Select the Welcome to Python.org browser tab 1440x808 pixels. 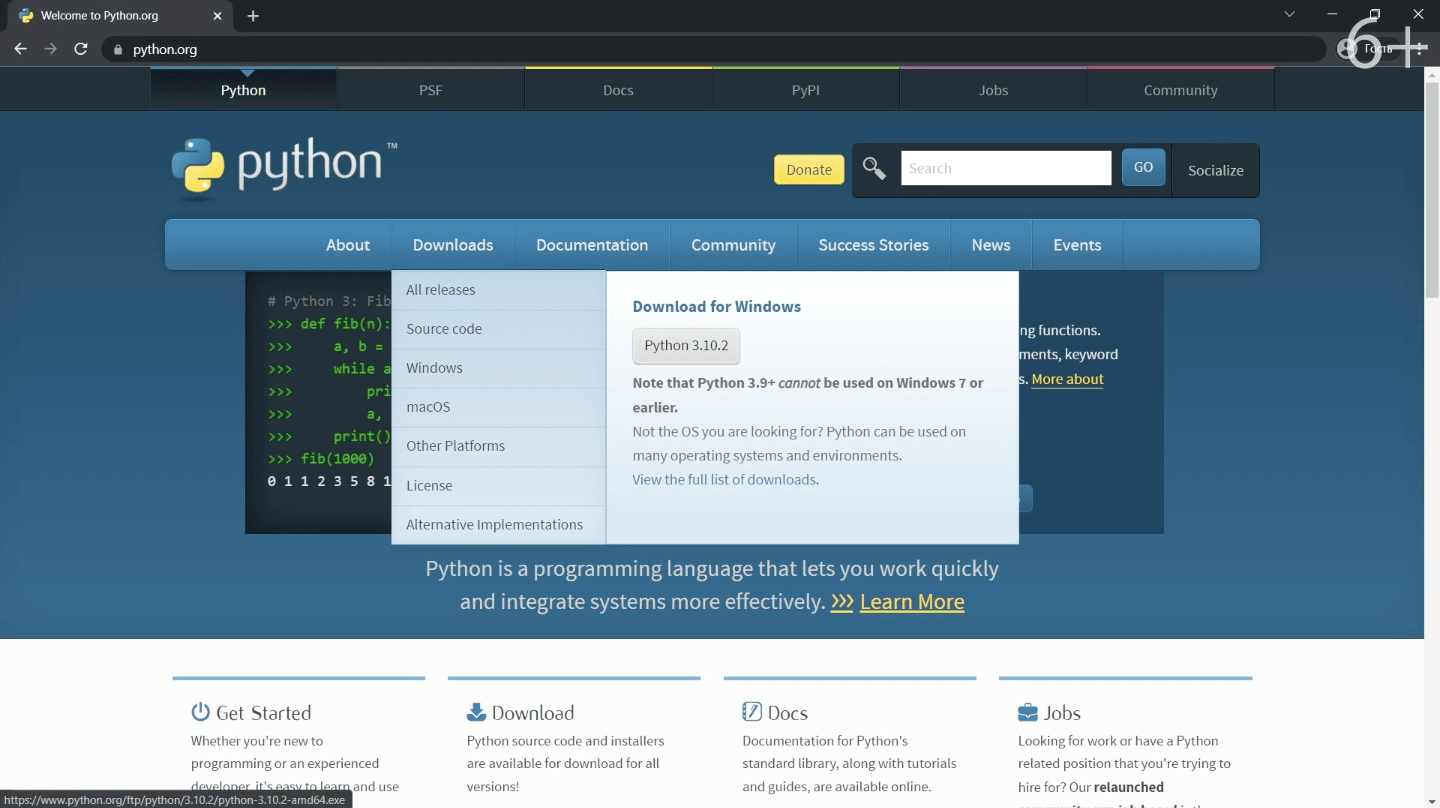(118, 16)
